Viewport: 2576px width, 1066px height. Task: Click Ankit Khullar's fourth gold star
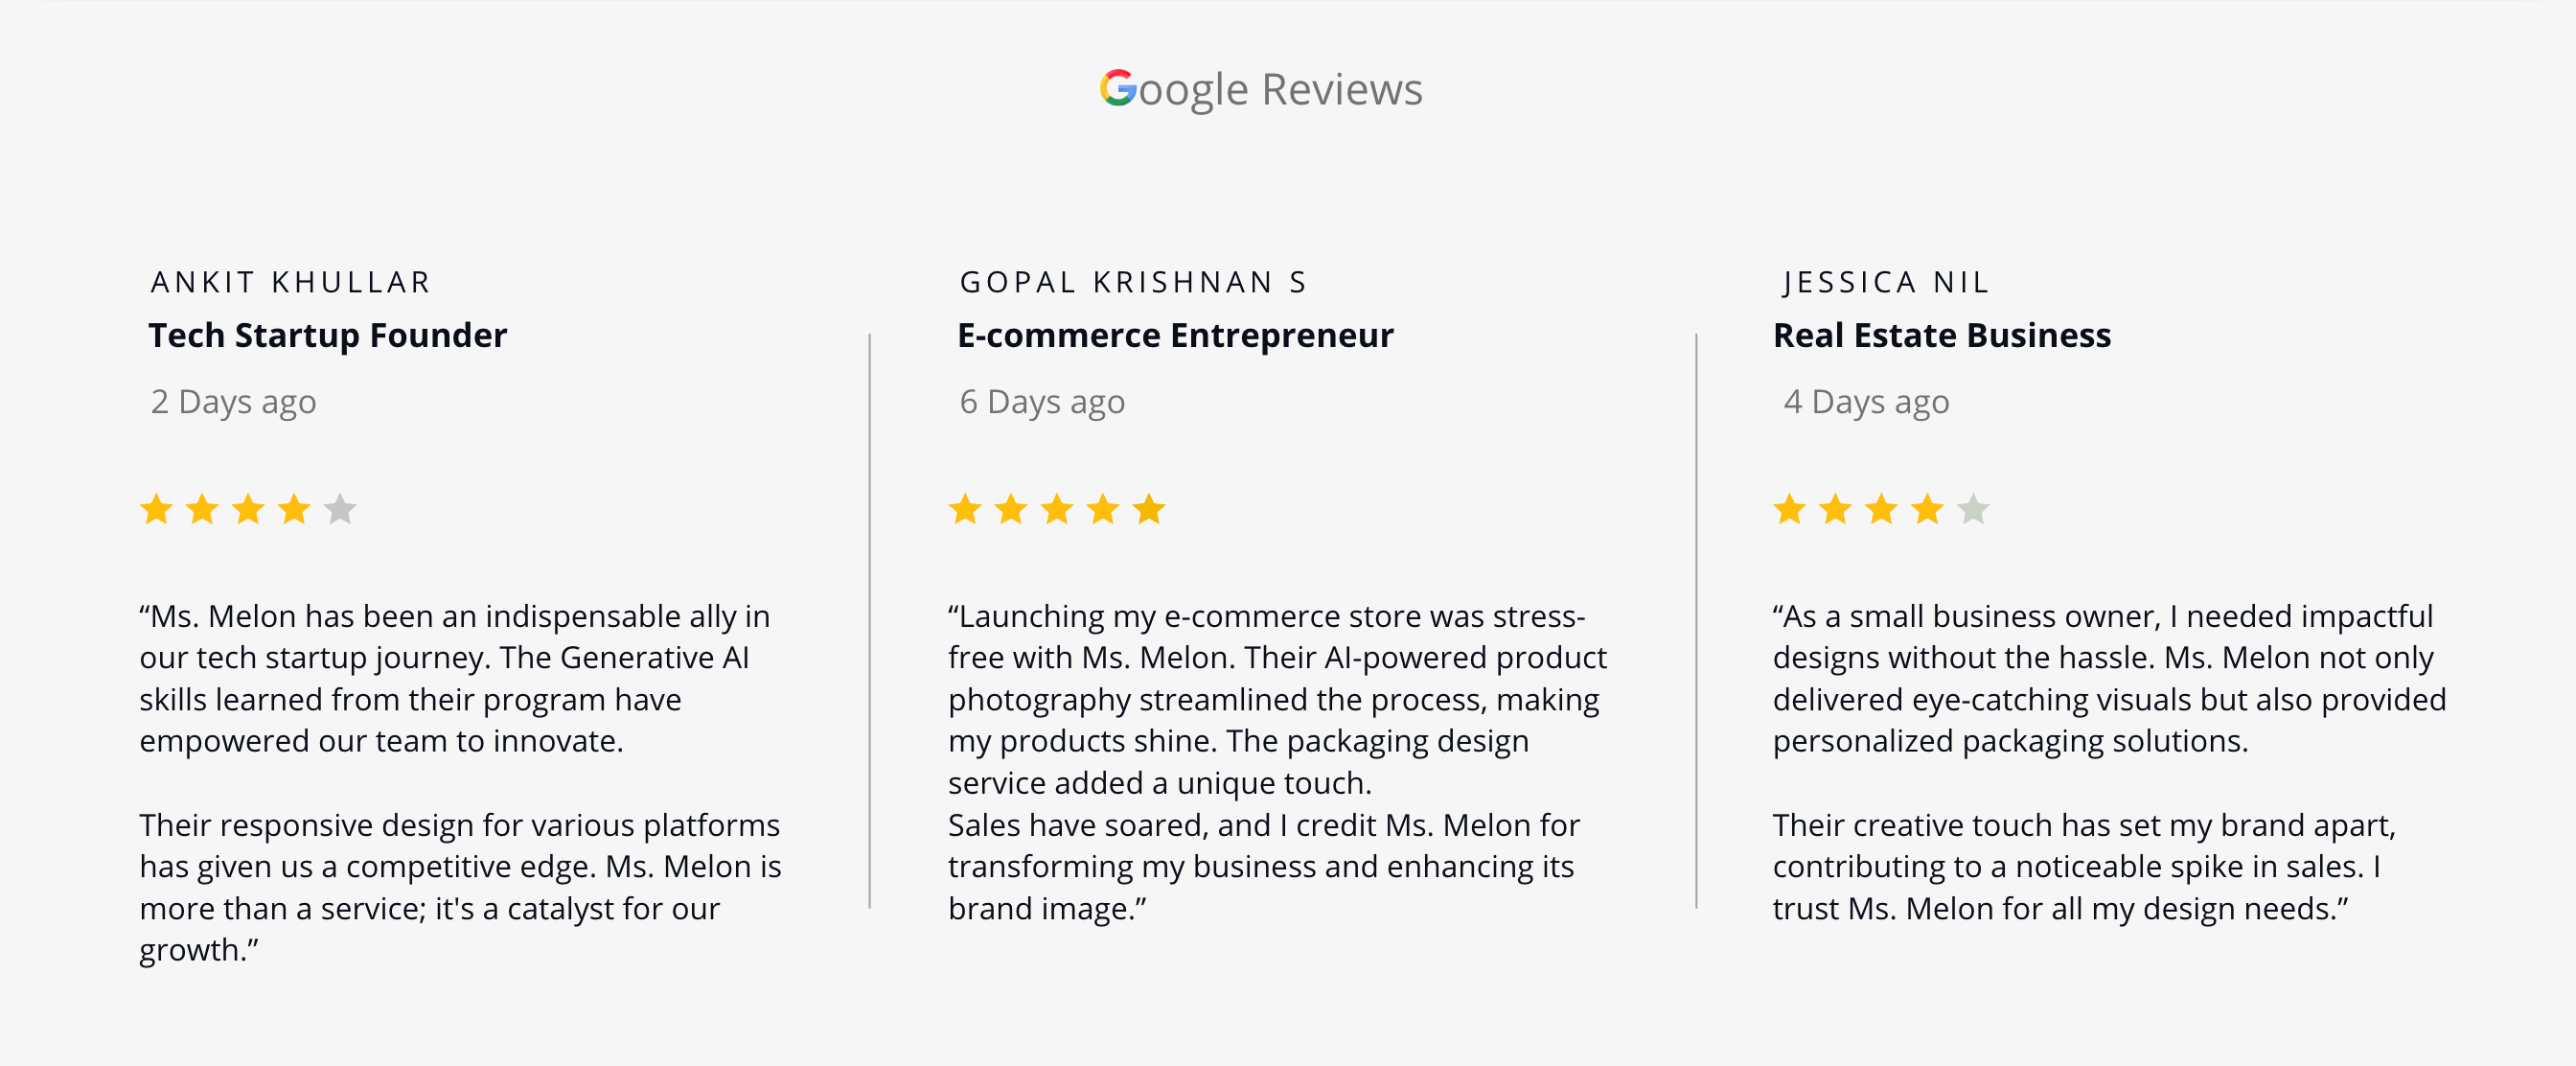coord(294,509)
